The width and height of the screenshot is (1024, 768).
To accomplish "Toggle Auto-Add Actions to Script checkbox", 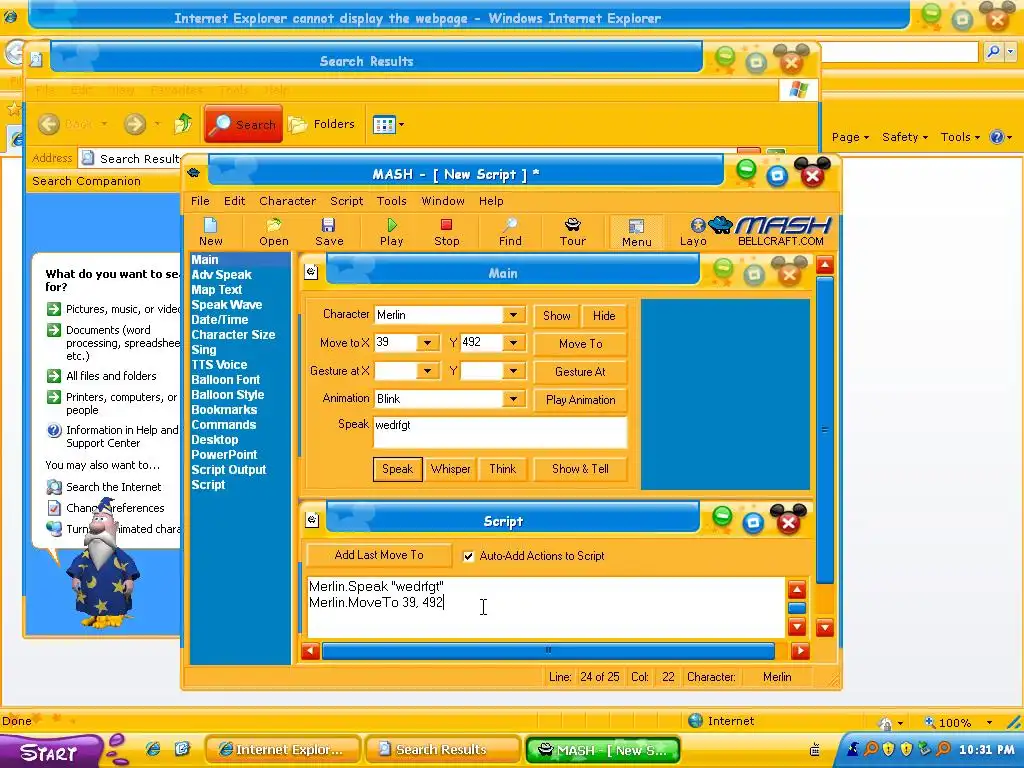I will [468, 556].
